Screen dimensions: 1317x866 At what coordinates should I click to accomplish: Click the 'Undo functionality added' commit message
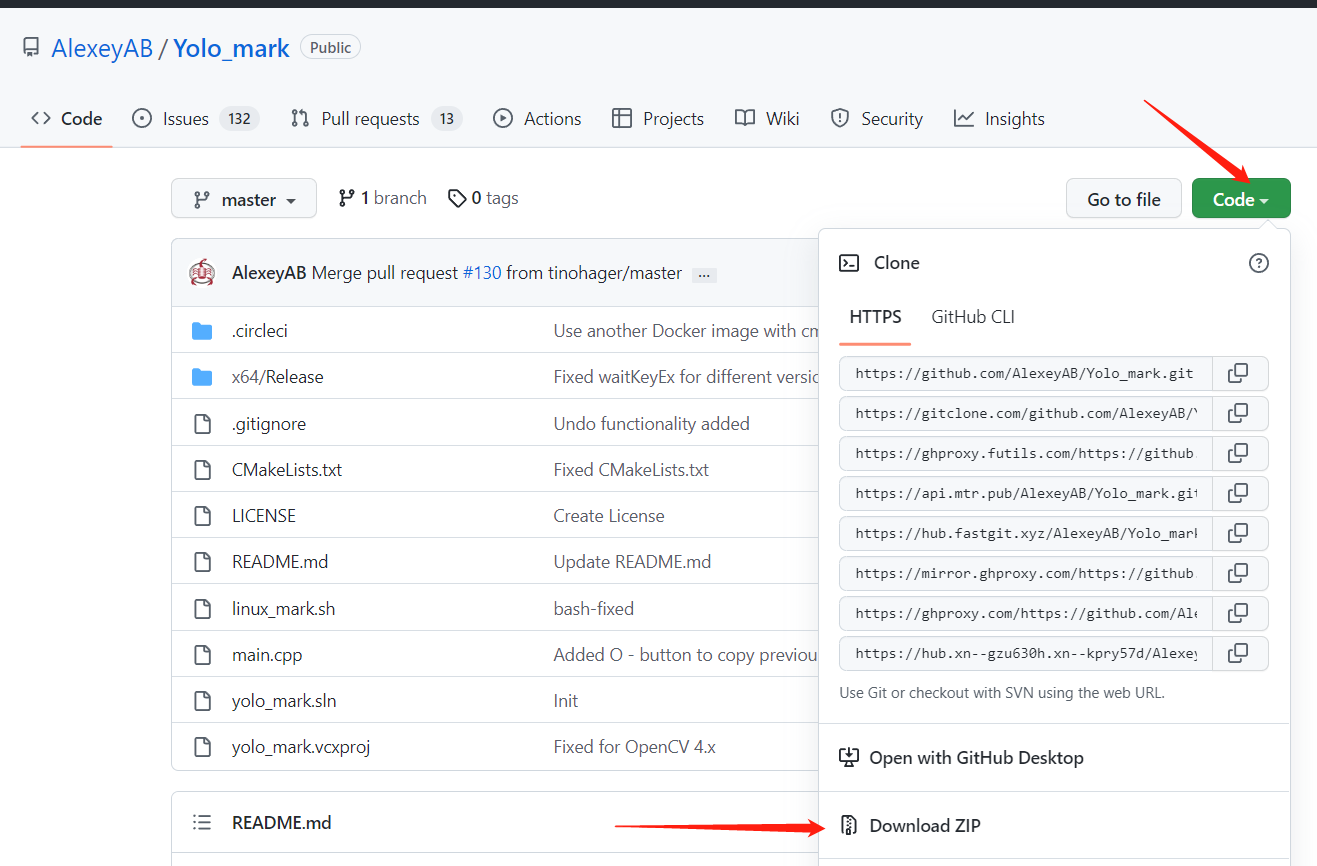coord(652,424)
